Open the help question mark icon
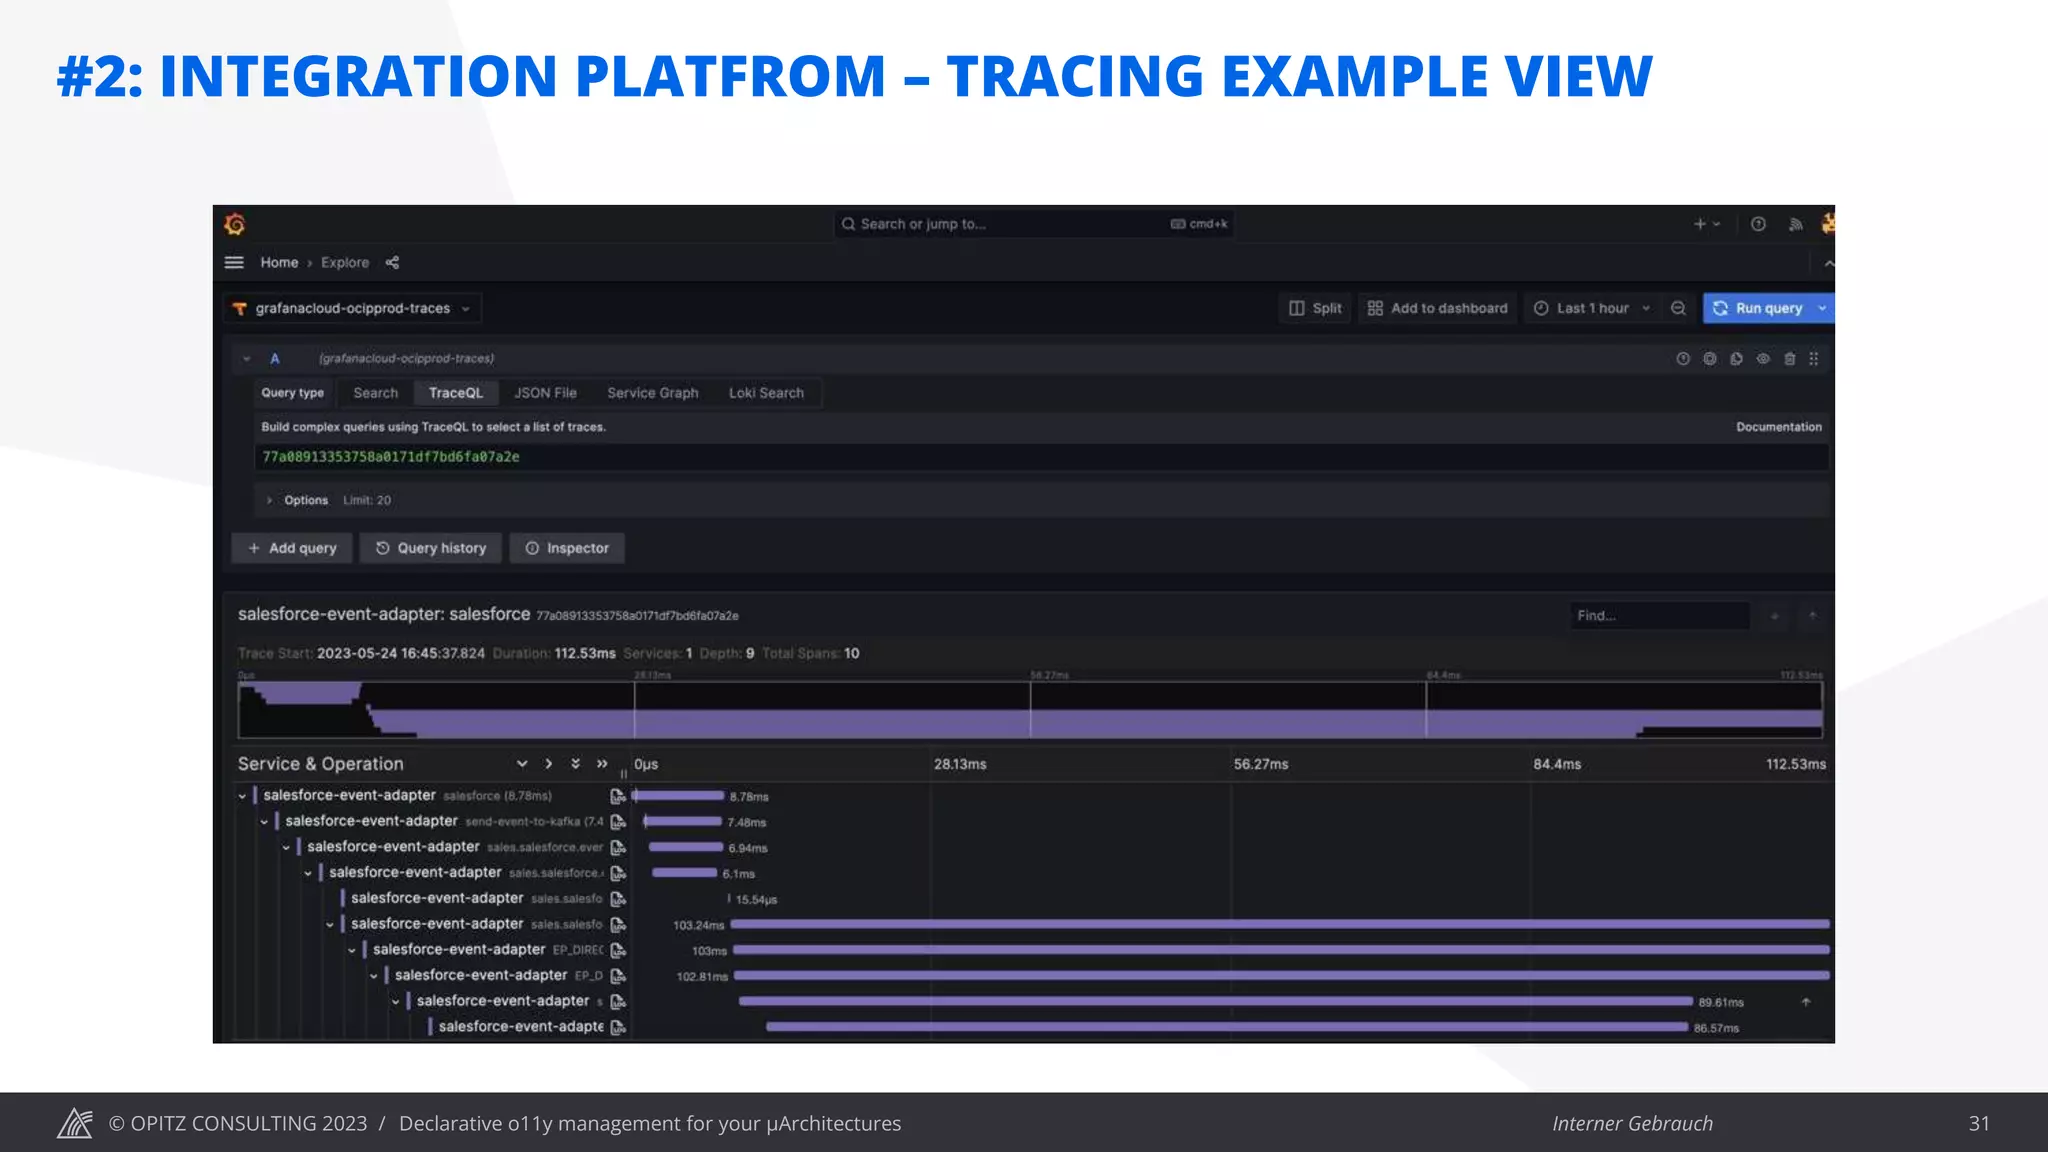This screenshot has height=1152, width=2048. click(1758, 224)
